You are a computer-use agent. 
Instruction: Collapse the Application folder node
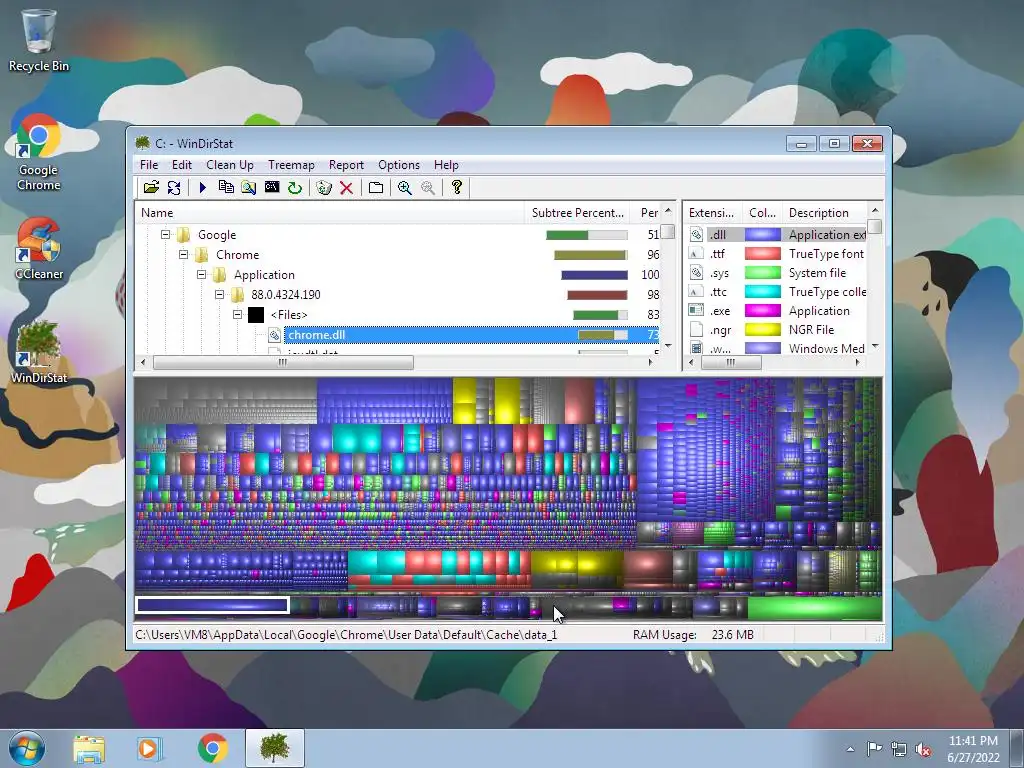[201, 274]
